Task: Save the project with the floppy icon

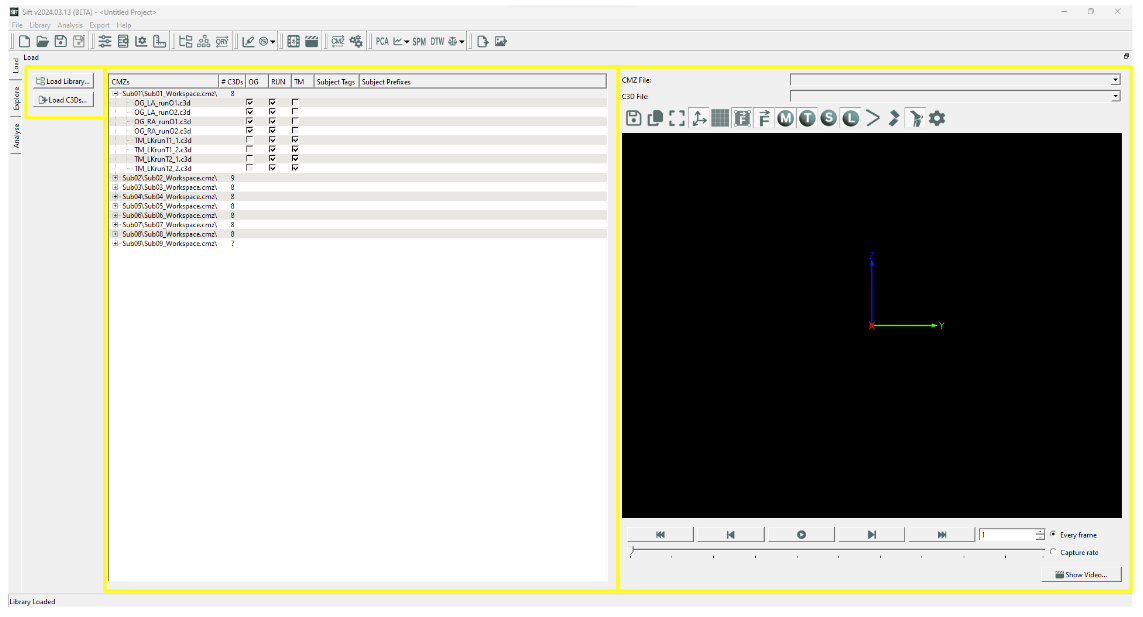Action: click(61, 42)
